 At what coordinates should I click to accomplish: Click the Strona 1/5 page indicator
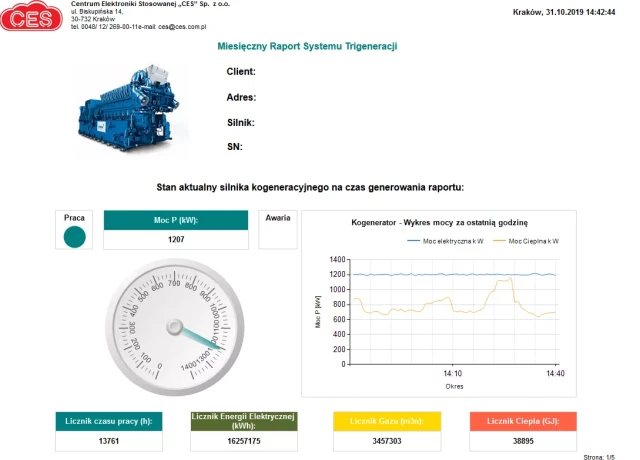point(597,455)
